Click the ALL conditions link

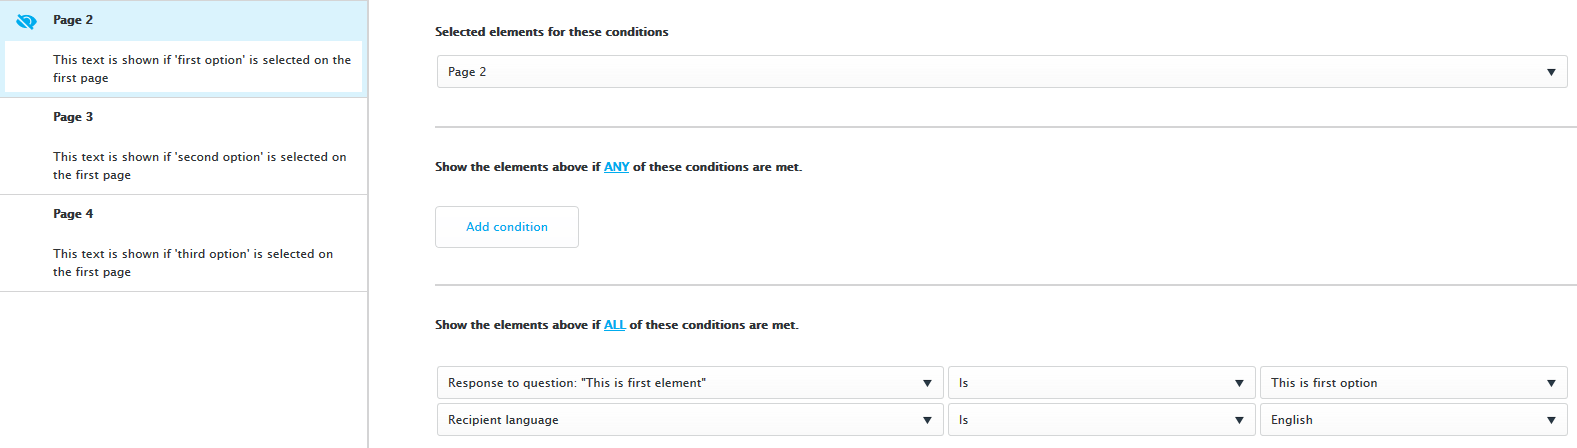614,325
